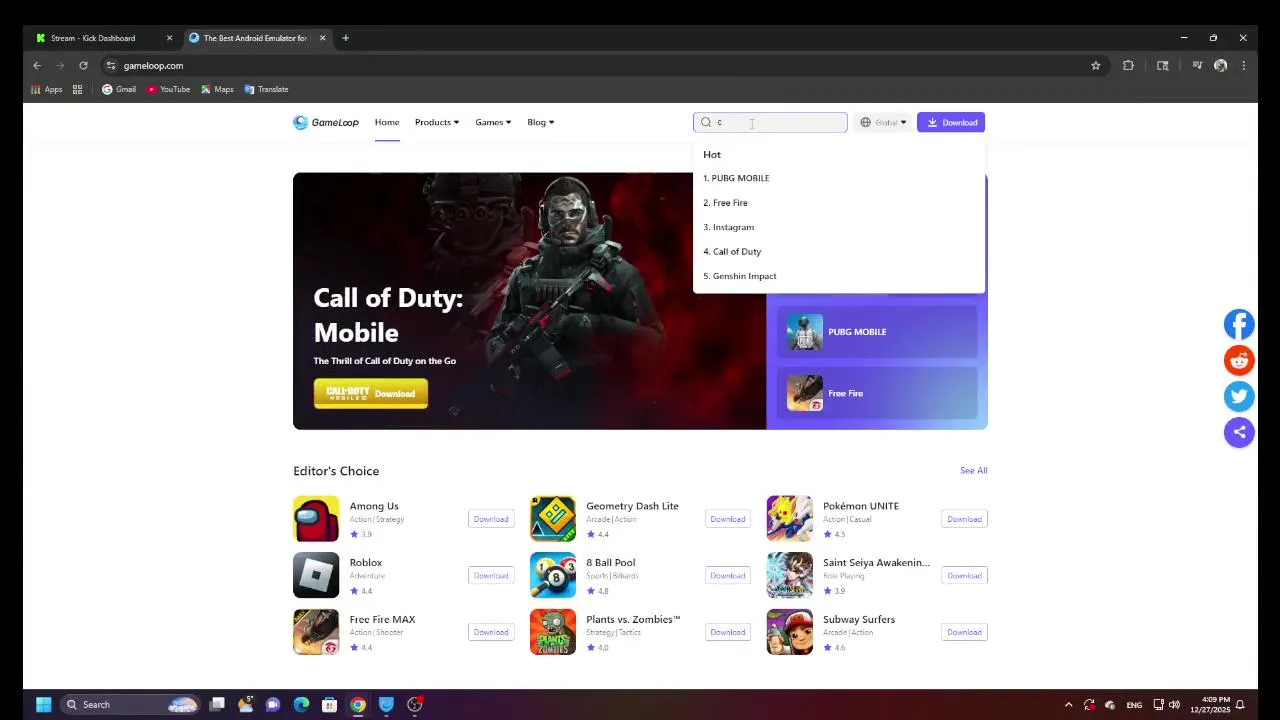Open the Chrome extensions puzzle icon

click(x=1128, y=66)
